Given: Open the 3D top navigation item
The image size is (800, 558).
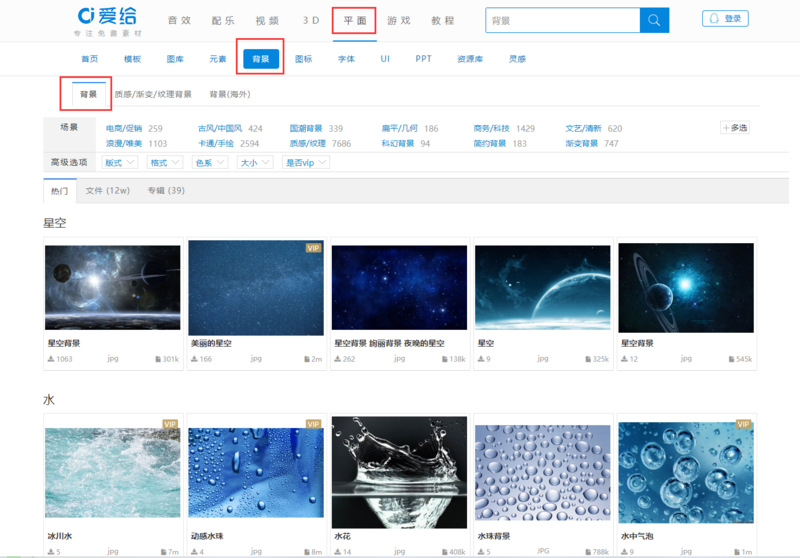Looking at the screenshot, I should pos(311,20).
